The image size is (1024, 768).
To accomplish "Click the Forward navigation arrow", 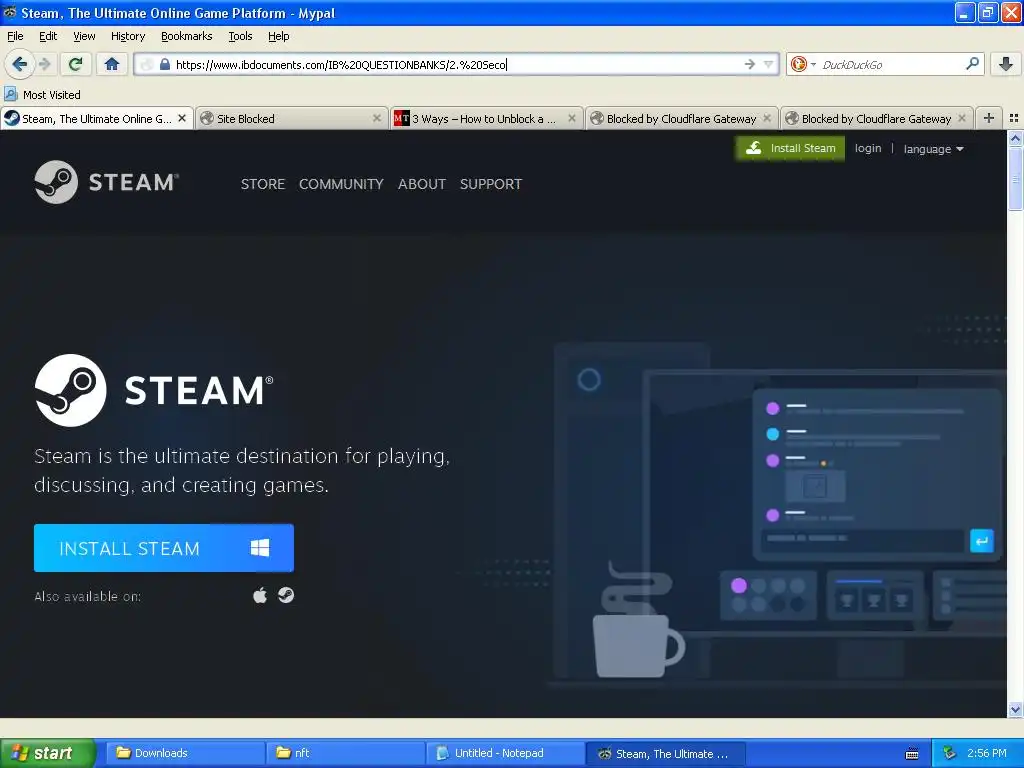I will [x=44, y=64].
